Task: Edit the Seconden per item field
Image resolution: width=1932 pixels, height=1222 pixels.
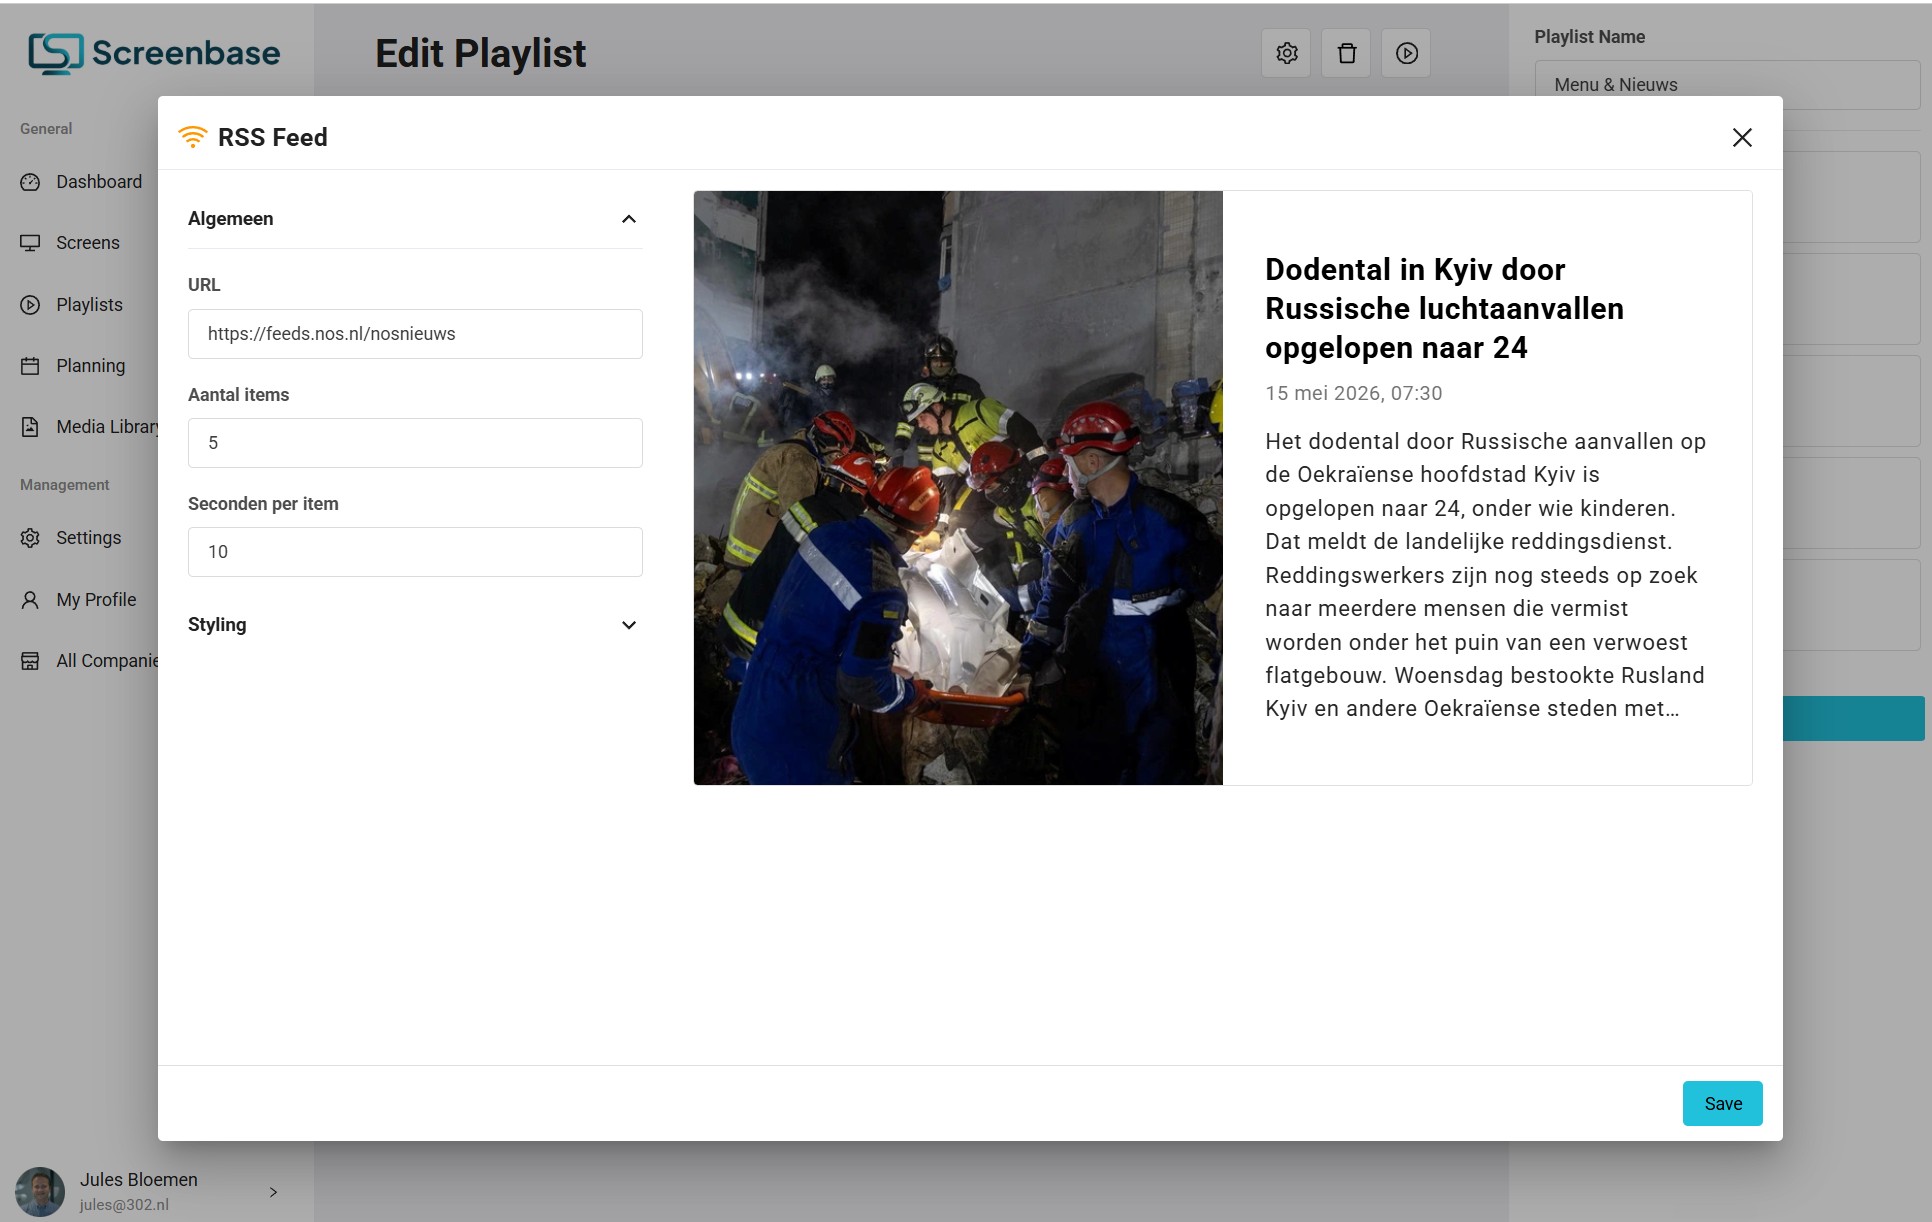Action: (415, 552)
